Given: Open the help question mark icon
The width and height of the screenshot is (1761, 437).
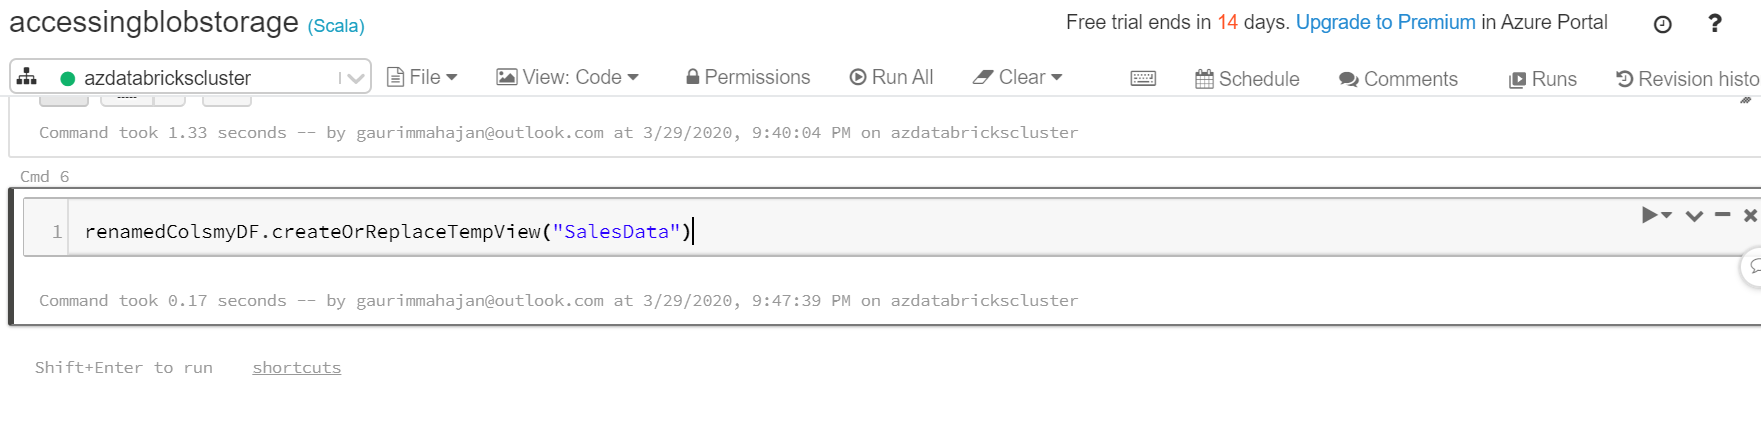Looking at the screenshot, I should coord(1715,23).
